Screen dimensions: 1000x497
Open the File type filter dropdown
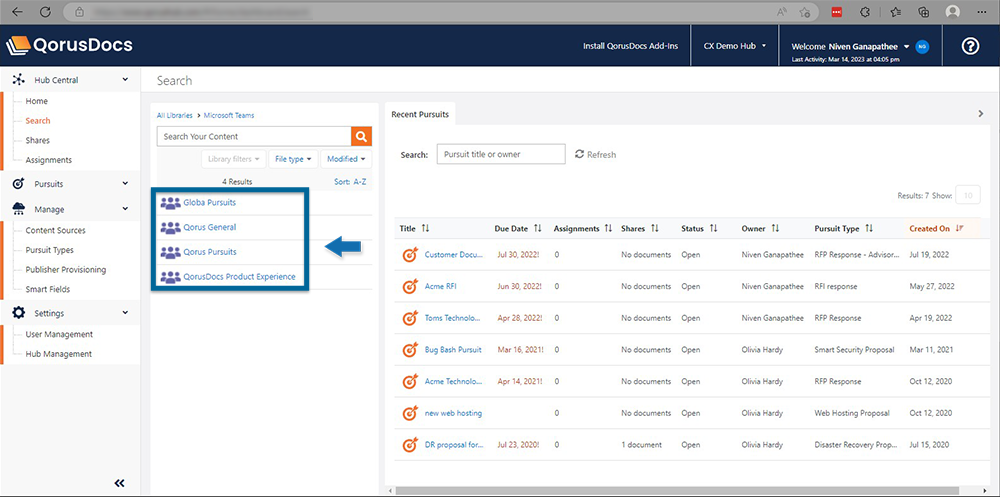pos(293,159)
